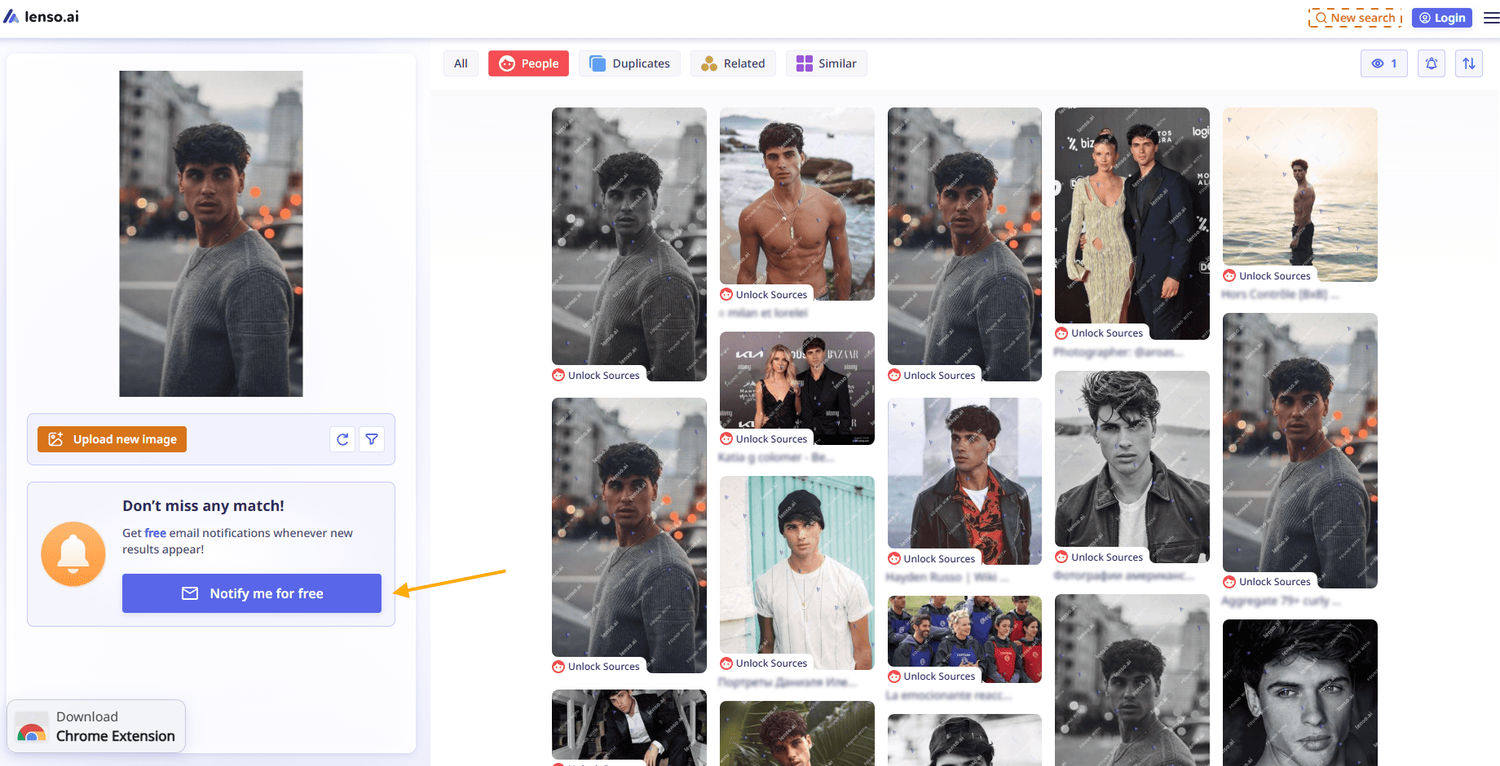The width and height of the screenshot is (1500, 766).
Task: Select the Related results filter
Action: click(x=733, y=63)
